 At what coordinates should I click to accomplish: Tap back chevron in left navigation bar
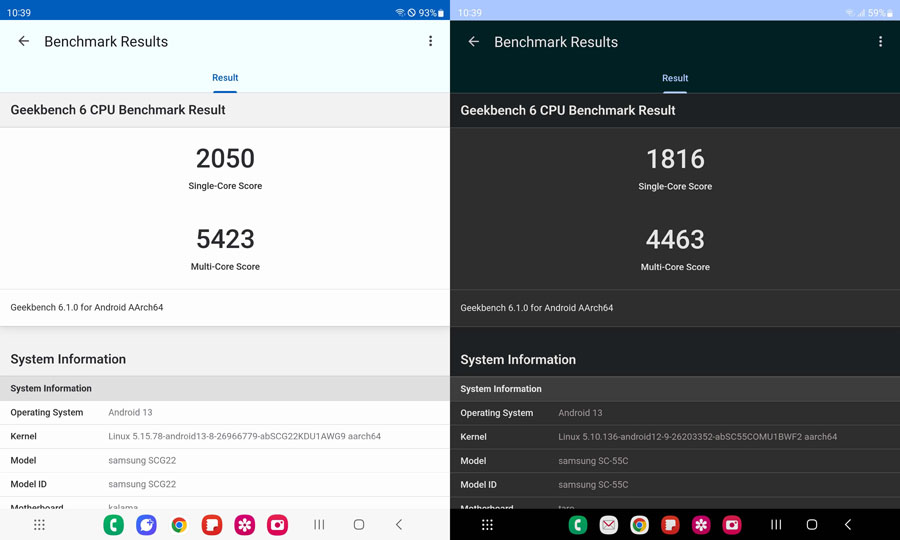[399, 525]
